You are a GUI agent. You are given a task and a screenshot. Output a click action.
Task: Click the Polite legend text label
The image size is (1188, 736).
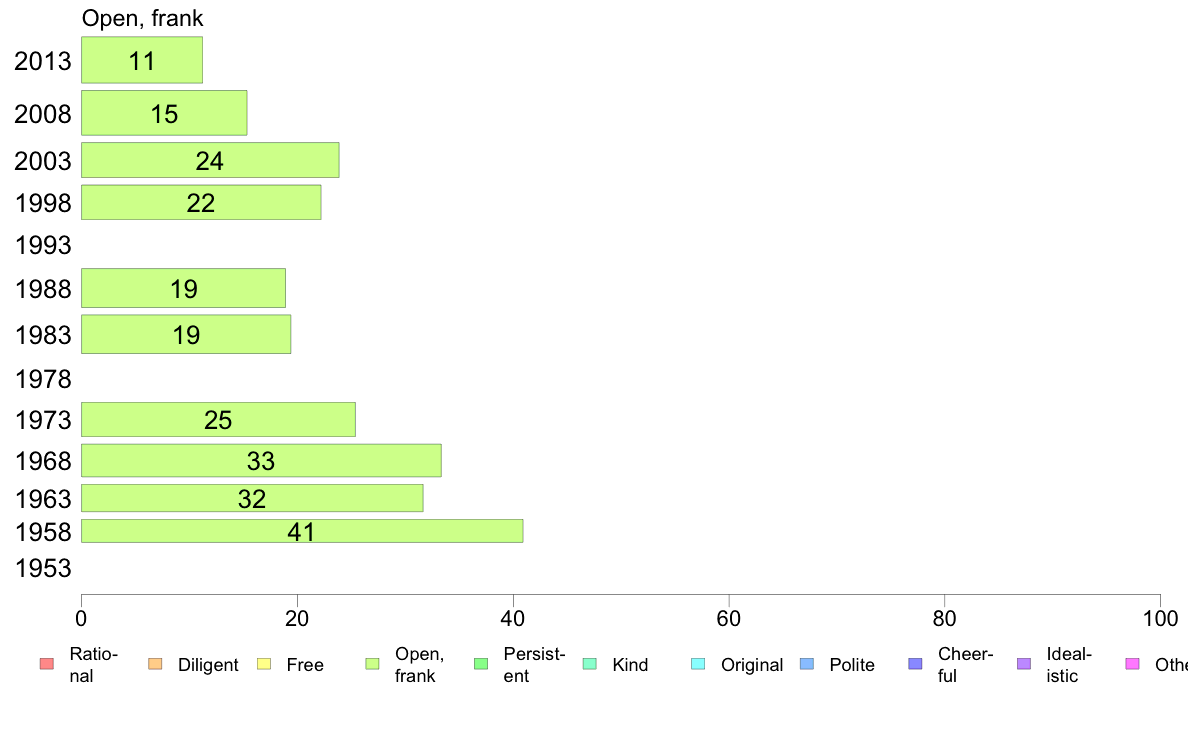pyautogui.click(x=852, y=665)
